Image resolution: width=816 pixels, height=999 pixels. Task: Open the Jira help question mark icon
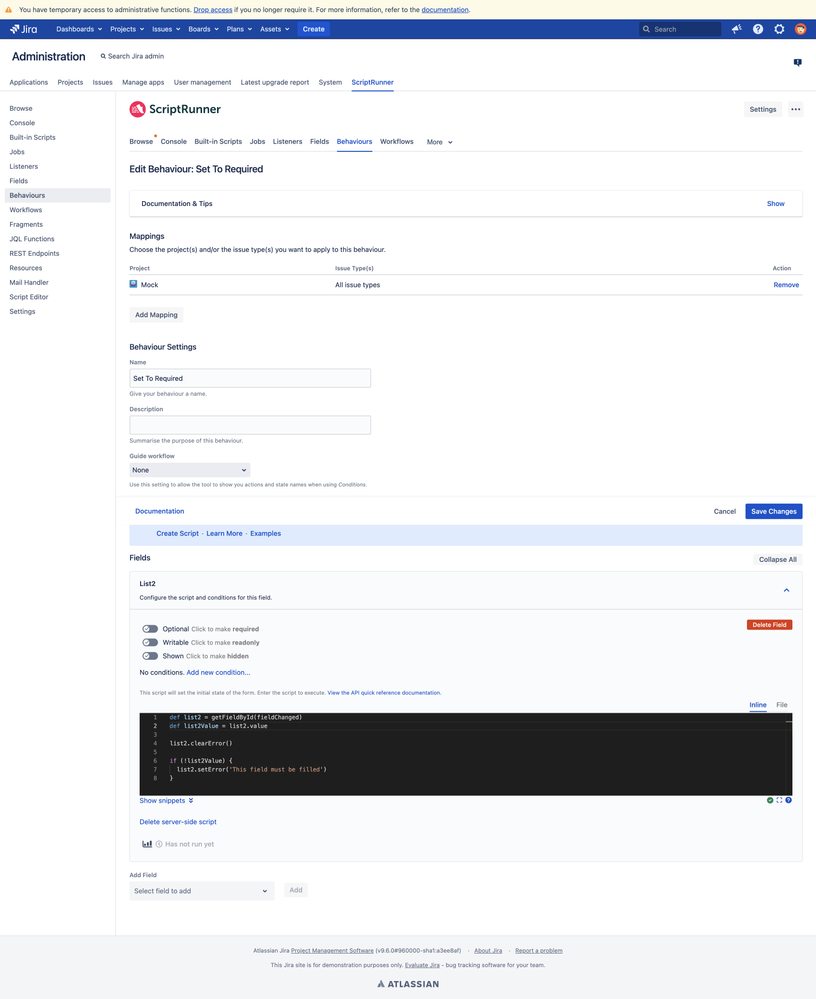[757, 29]
